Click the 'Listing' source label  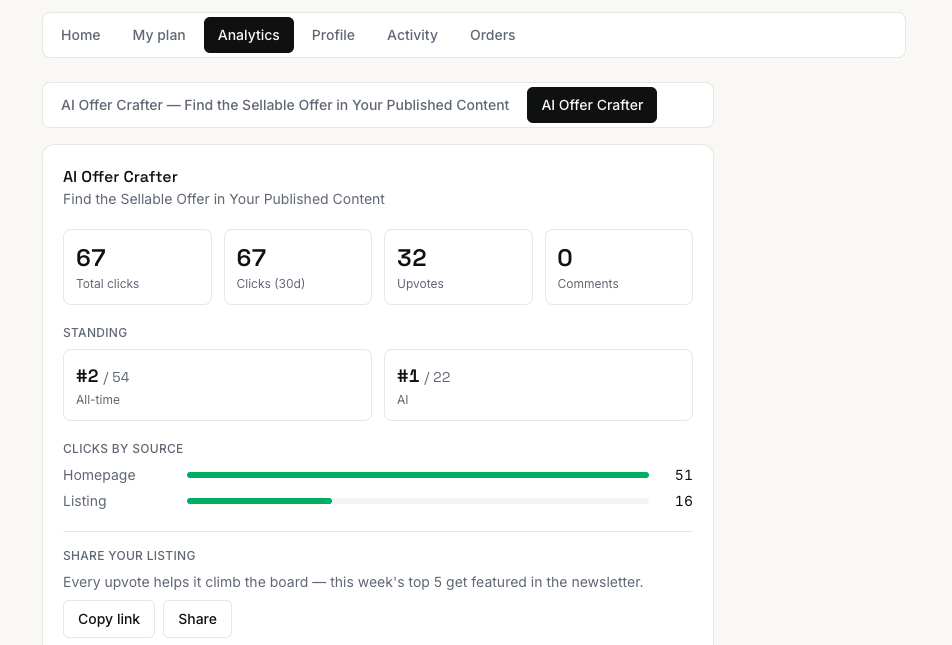coord(85,501)
